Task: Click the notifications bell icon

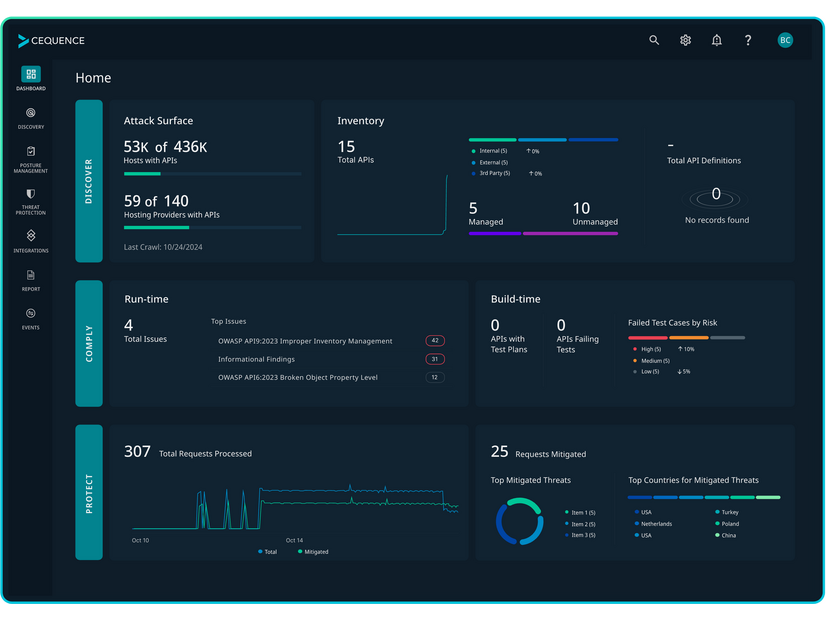Action: click(716, 40)
